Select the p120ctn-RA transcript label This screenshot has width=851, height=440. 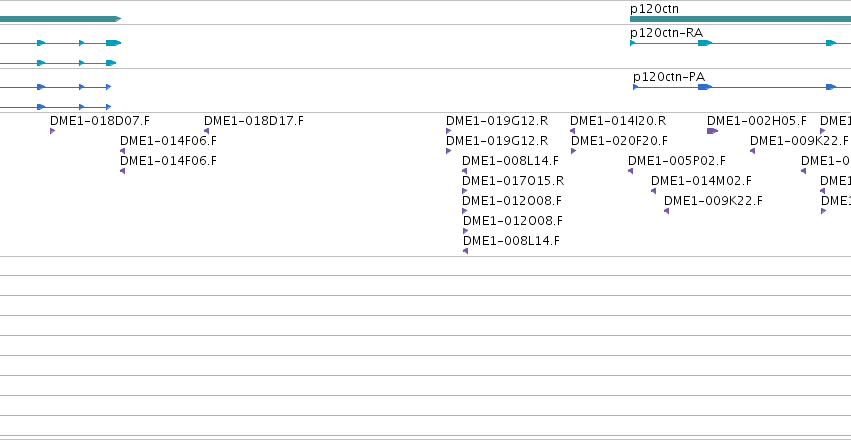[666, 33]
